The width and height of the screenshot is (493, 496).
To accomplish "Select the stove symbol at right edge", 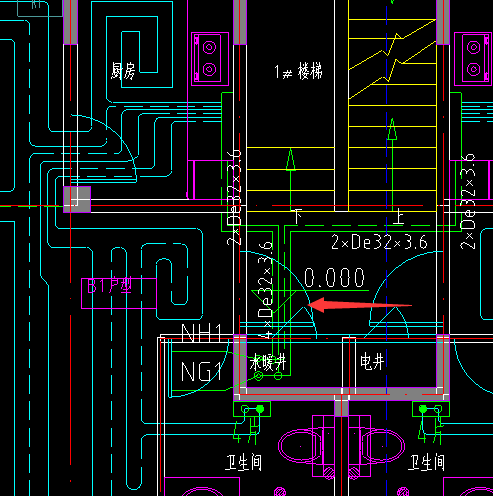I will pos(473,59).
